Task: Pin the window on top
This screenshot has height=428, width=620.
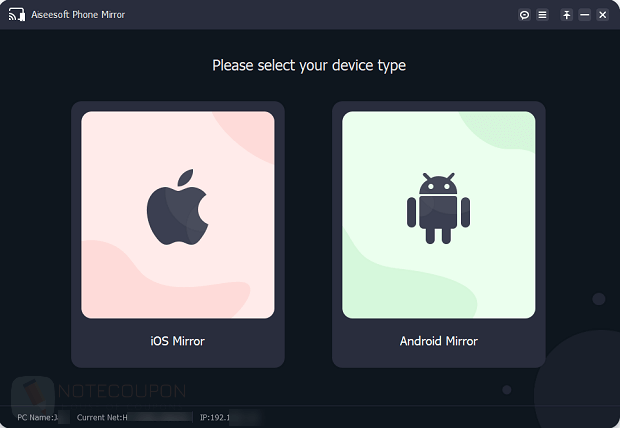Action: 567,15
